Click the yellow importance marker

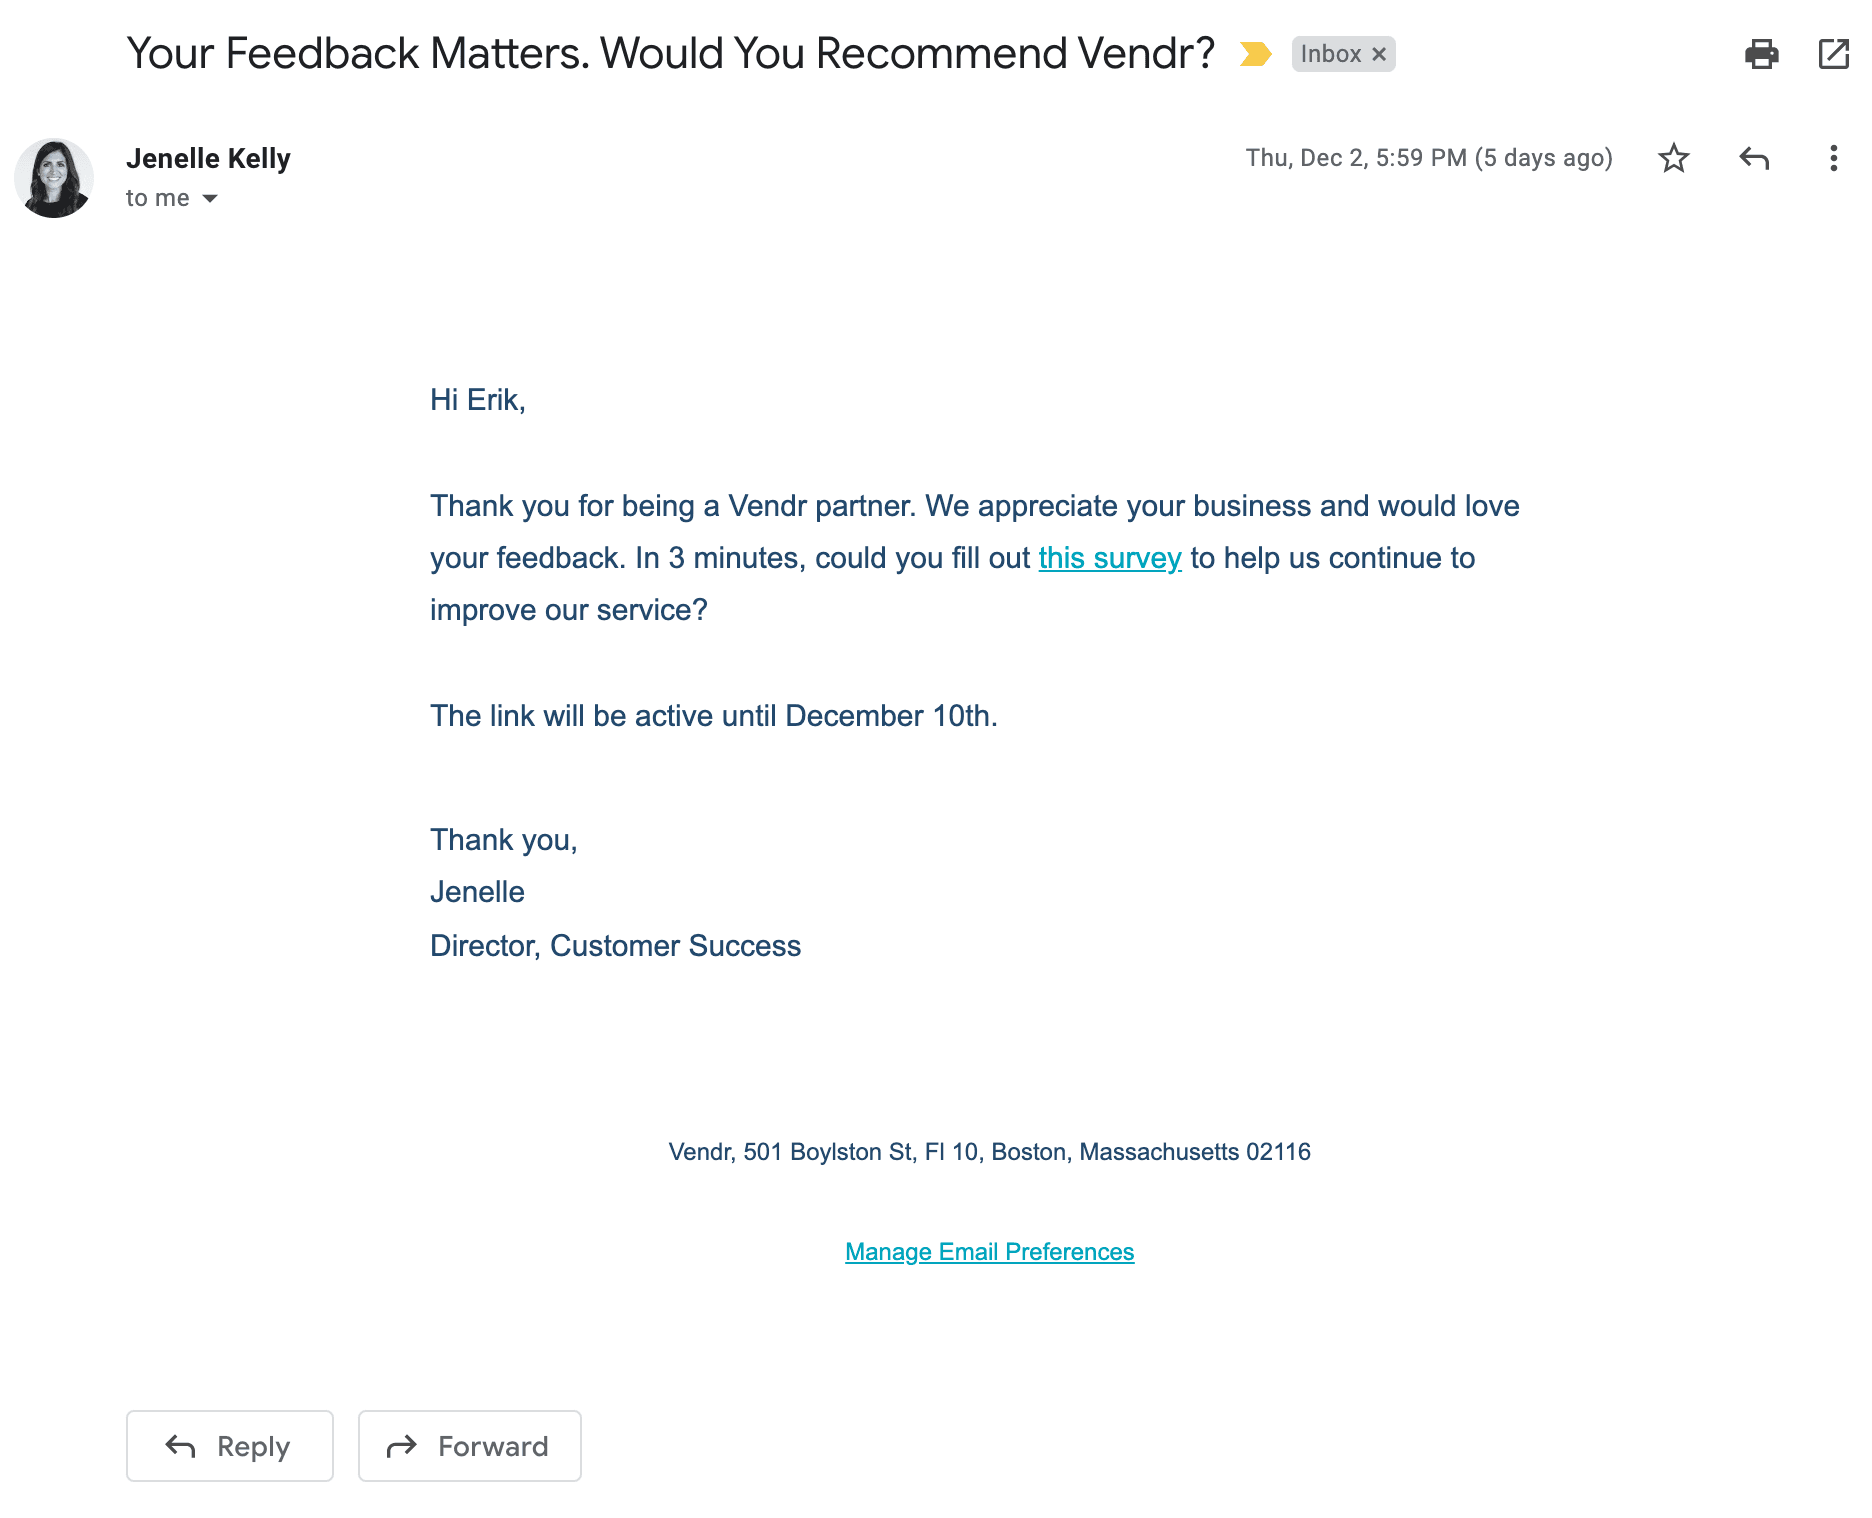point(1254,54)
